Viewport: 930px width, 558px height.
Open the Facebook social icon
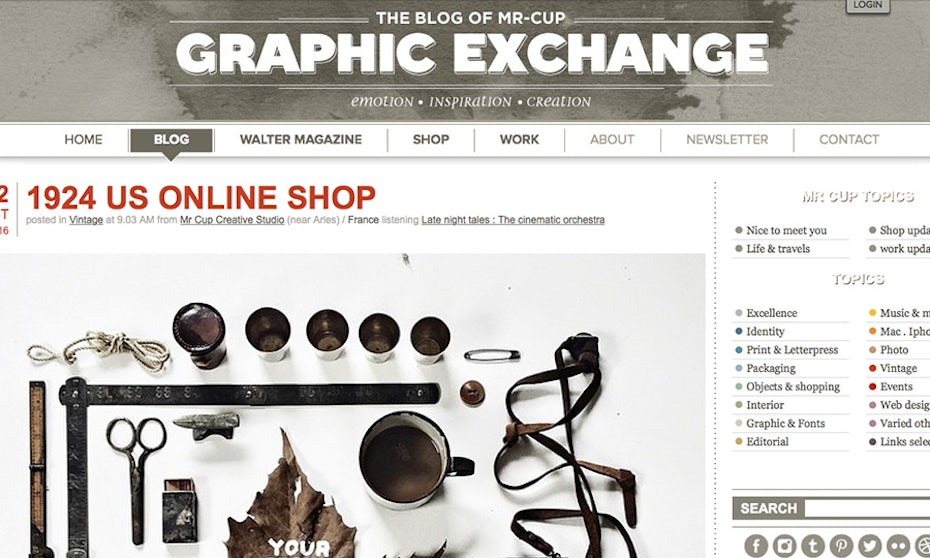[x=756, y=546]
